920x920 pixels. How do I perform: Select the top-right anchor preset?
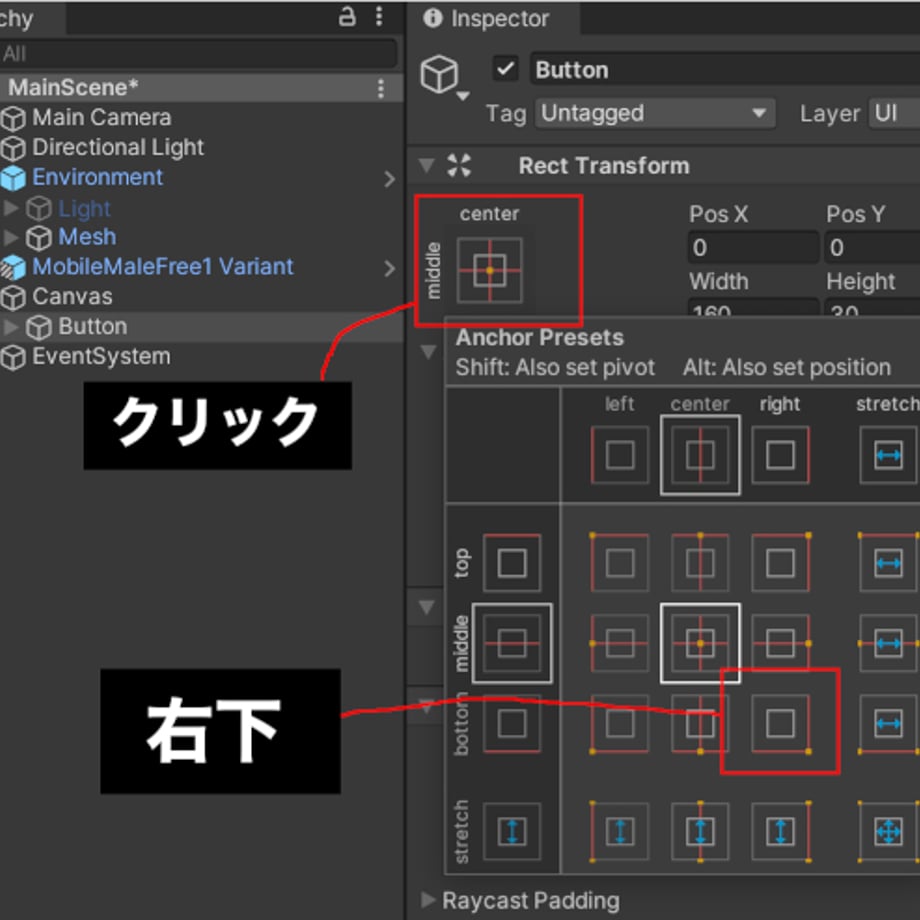coord(780,563)
